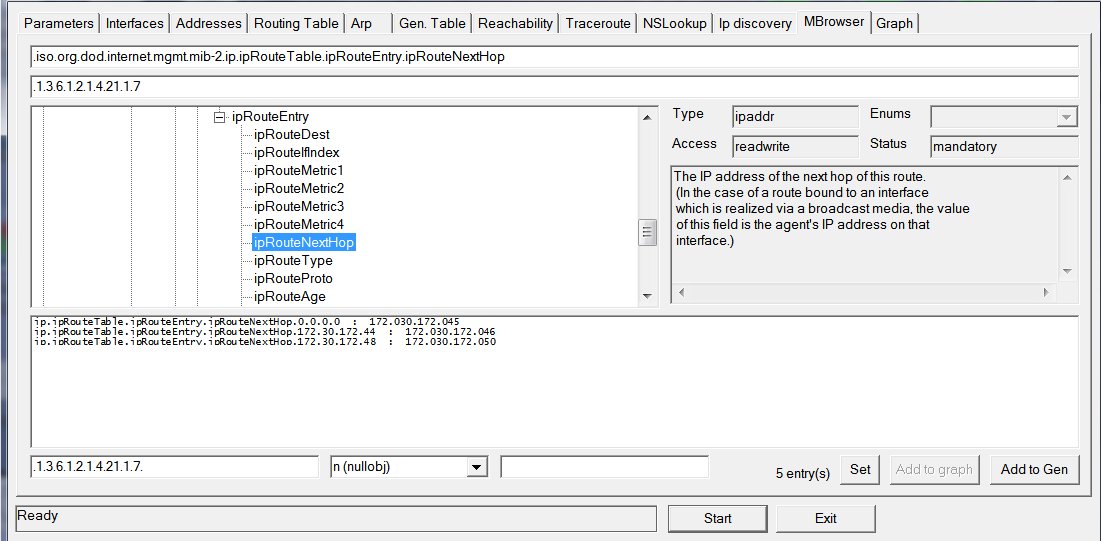Open the Ip discovery tab

click(755, 23)
